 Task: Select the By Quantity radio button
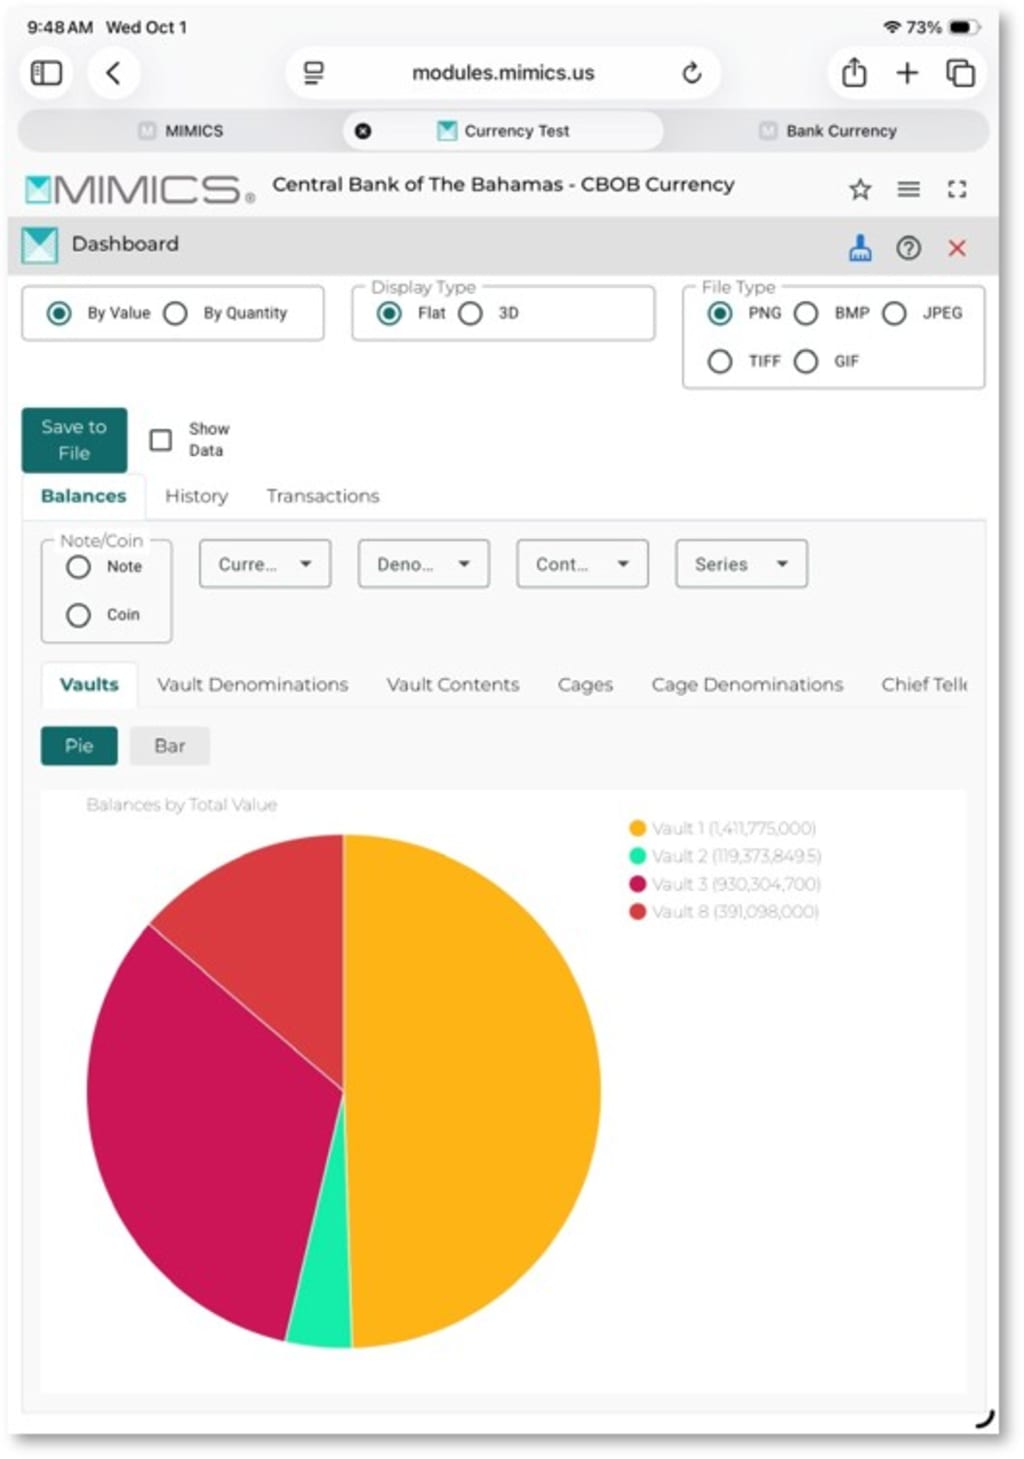coord(175,313)
